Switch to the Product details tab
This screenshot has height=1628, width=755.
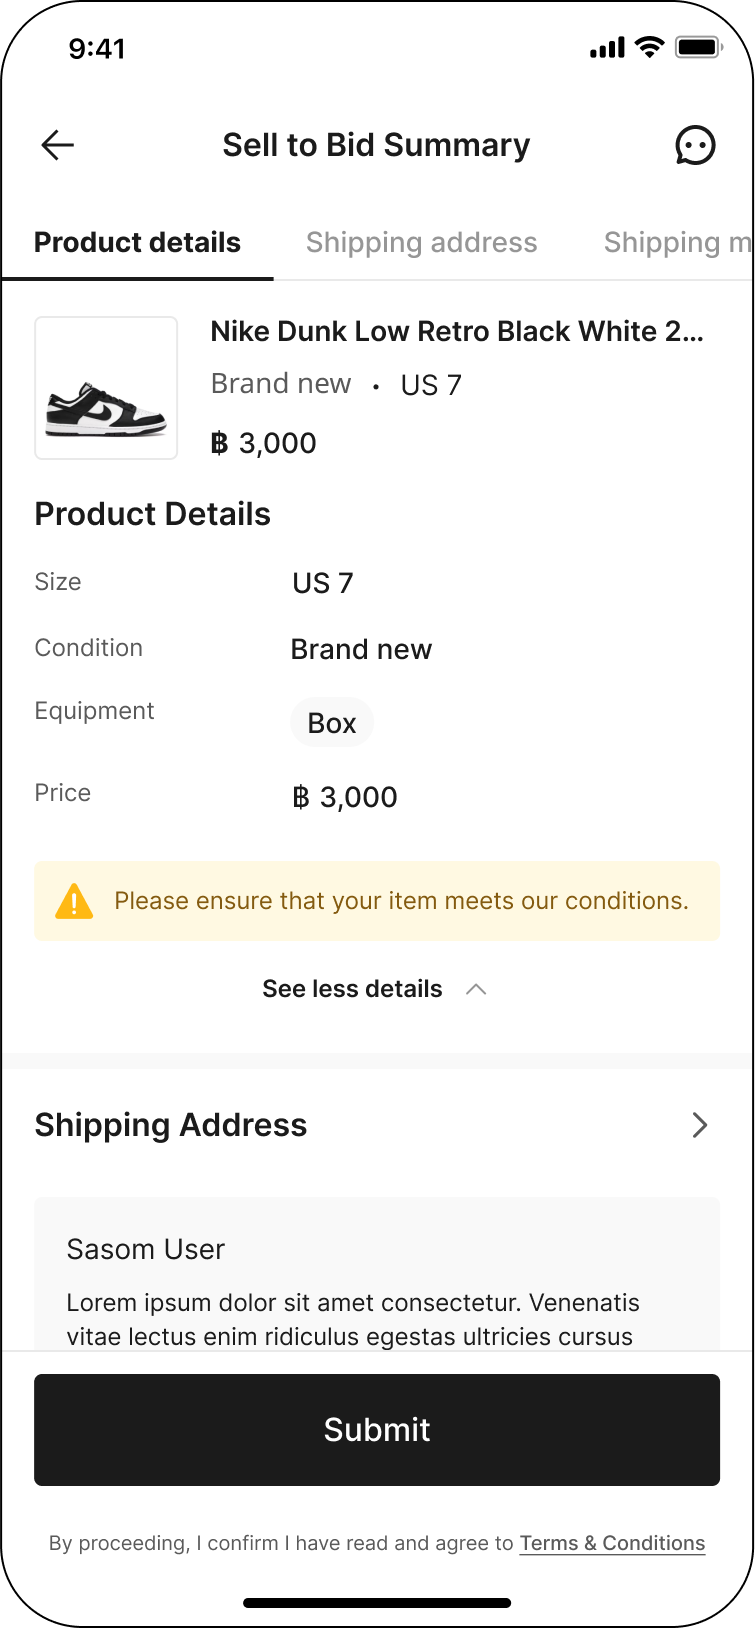click(x=137, y=243)
